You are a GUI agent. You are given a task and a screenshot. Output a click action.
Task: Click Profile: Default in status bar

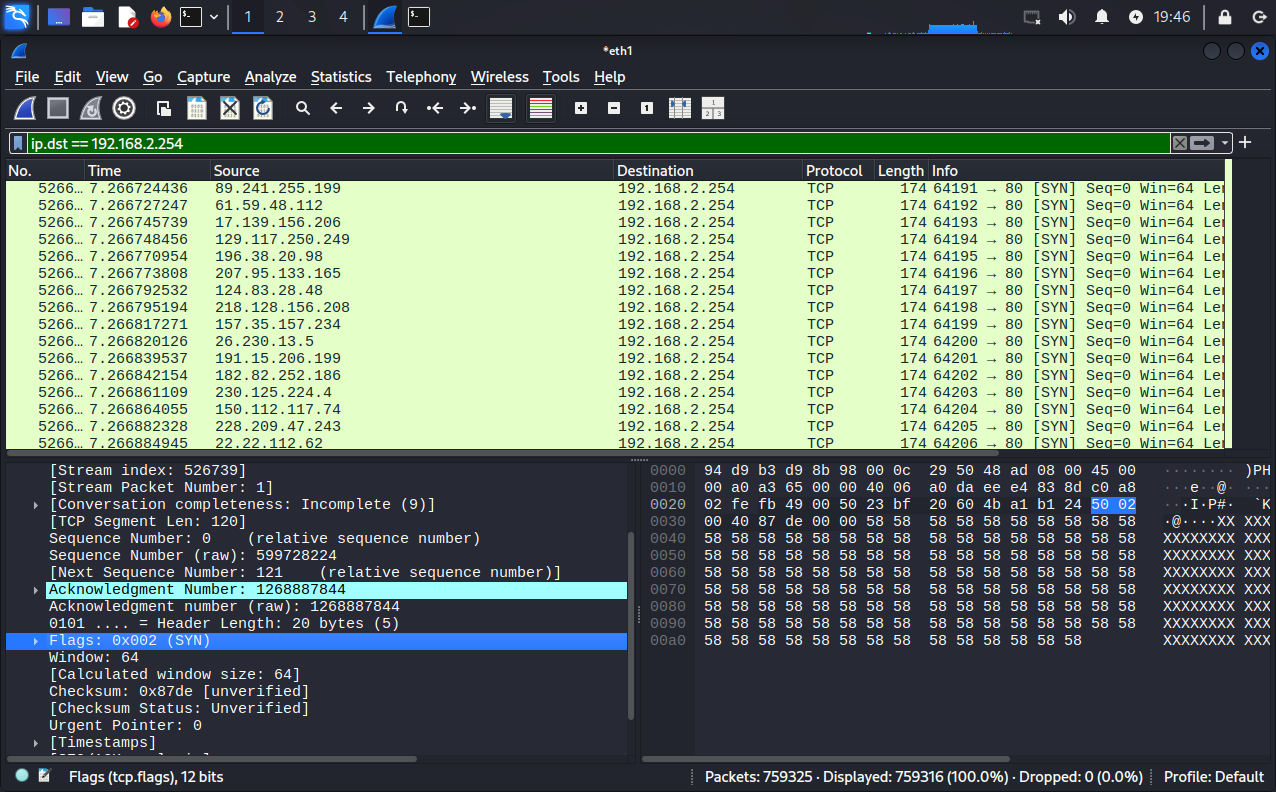pyautogui.click(x=1213, y=776)
